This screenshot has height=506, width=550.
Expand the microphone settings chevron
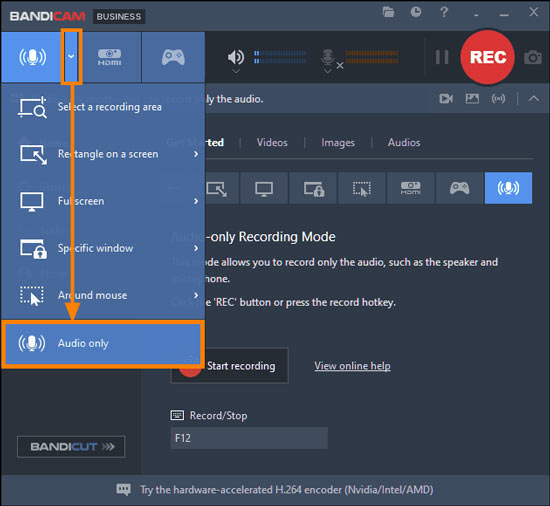point(328,71)
